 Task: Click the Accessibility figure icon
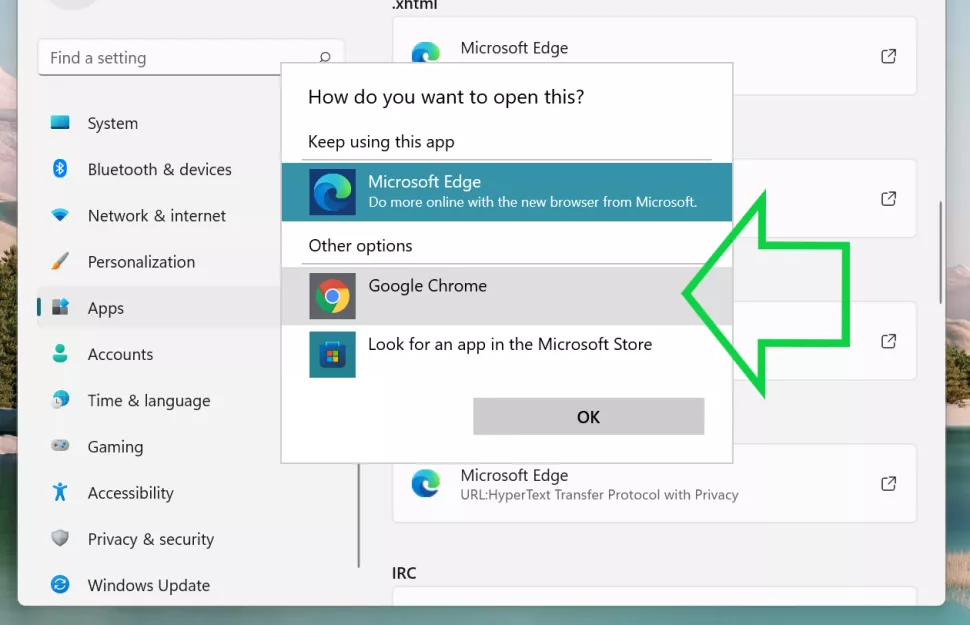pos(60,492)
